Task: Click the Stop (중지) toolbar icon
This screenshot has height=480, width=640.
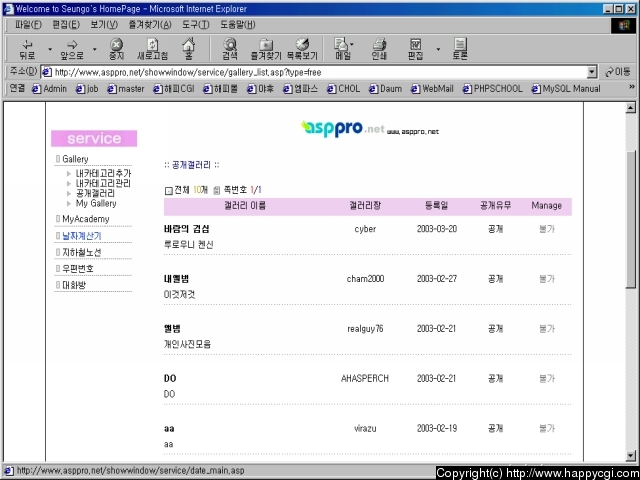Action: [x=116, y=49]
